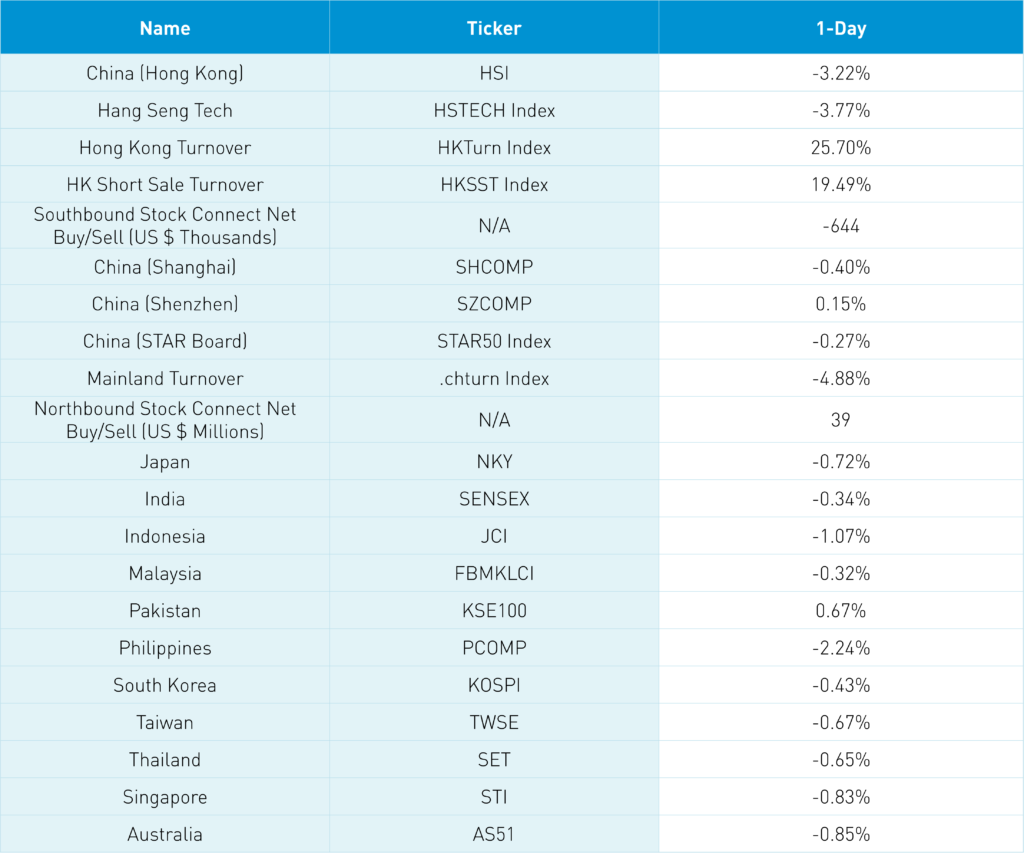Select the 0.15% Shenzhen value cell
This screenshot has width=1024, height=857.
(x=840, y=304)
